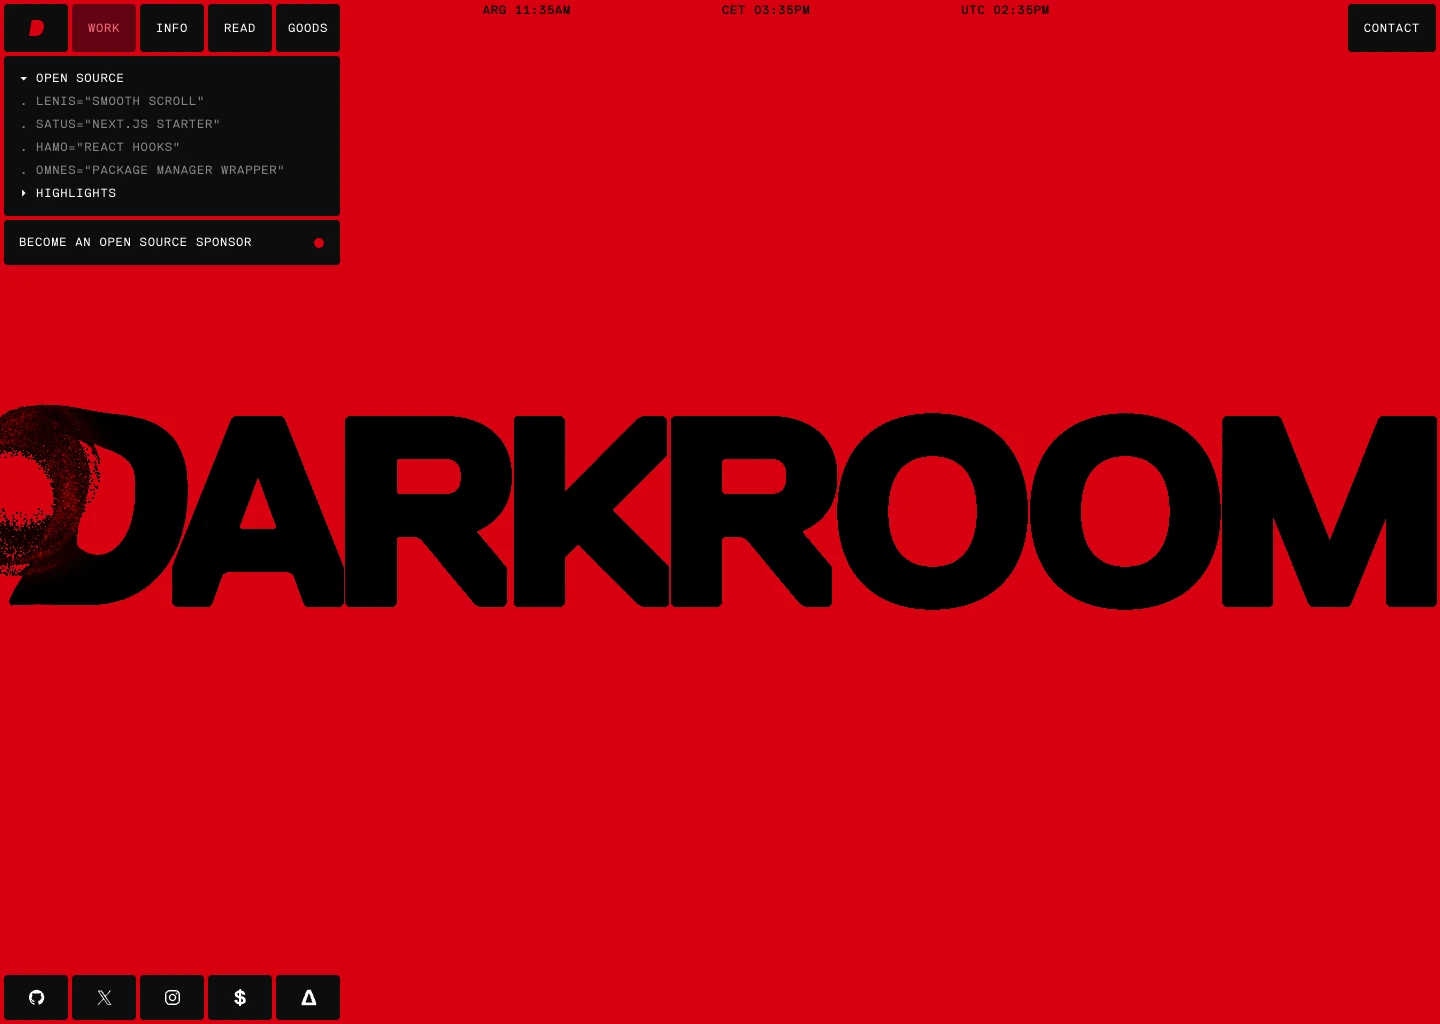Image resolution: width=1440 pixels, height=1024 pixels.
Task: Switch to the INFO tab
Action: click(171, 28)
